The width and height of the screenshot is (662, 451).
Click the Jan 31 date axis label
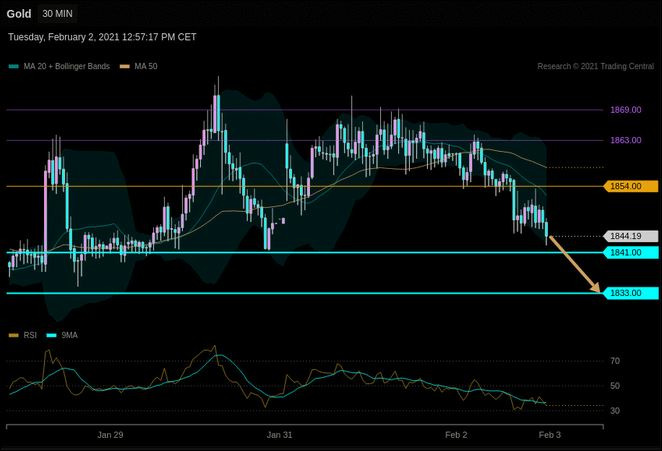(279, 435)
